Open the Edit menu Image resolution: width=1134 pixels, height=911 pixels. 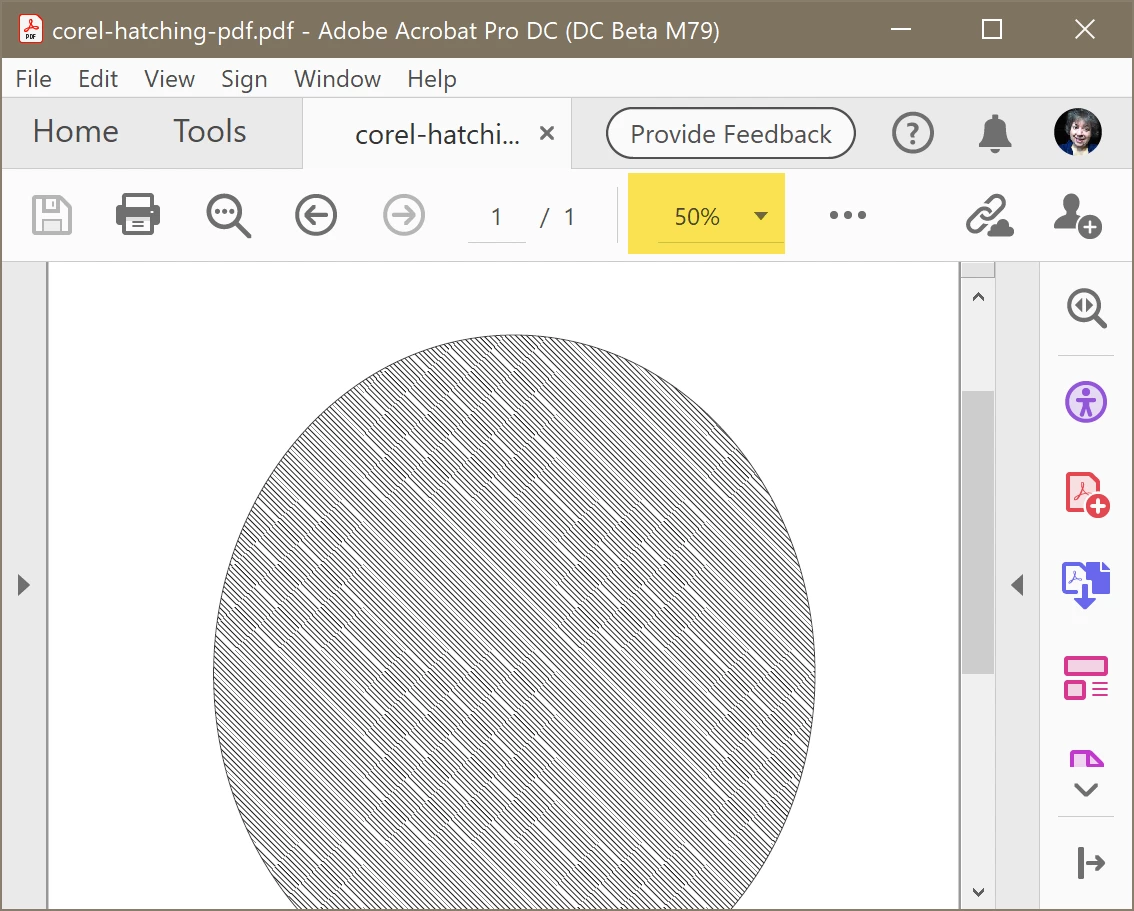pos(98,79)
